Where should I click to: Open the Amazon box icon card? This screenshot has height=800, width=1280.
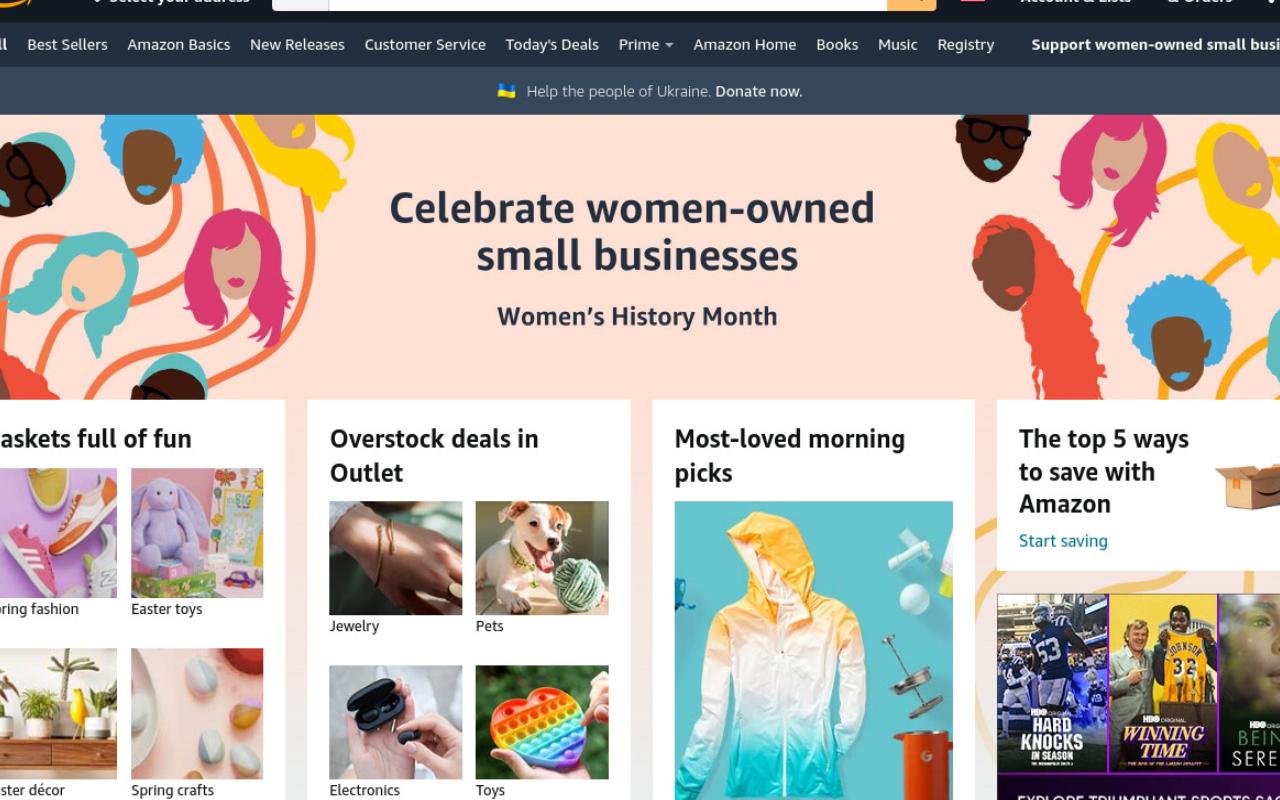1246,484
